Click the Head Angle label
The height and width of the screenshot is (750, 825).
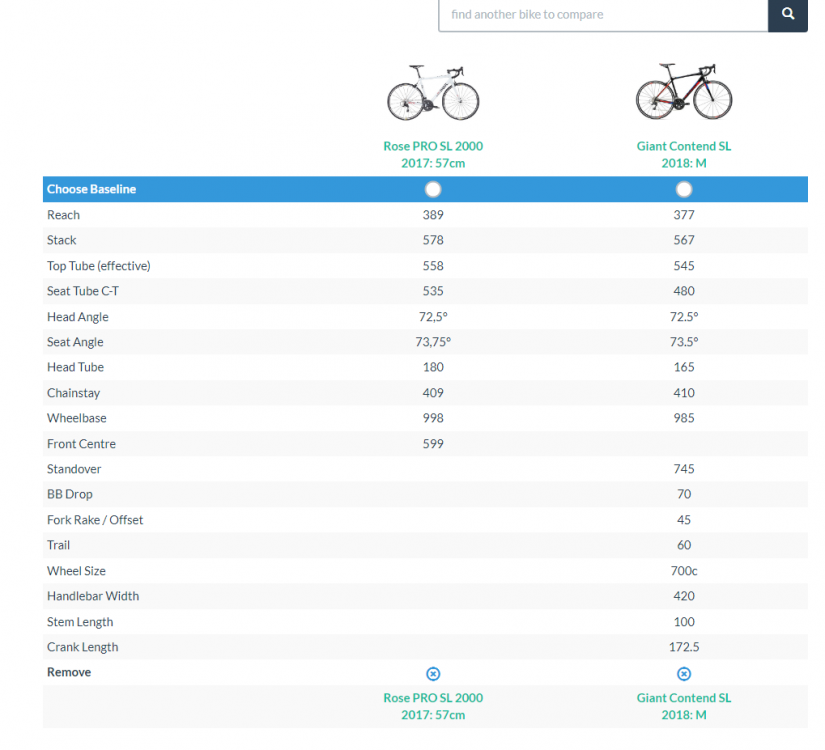click(77, 317)
